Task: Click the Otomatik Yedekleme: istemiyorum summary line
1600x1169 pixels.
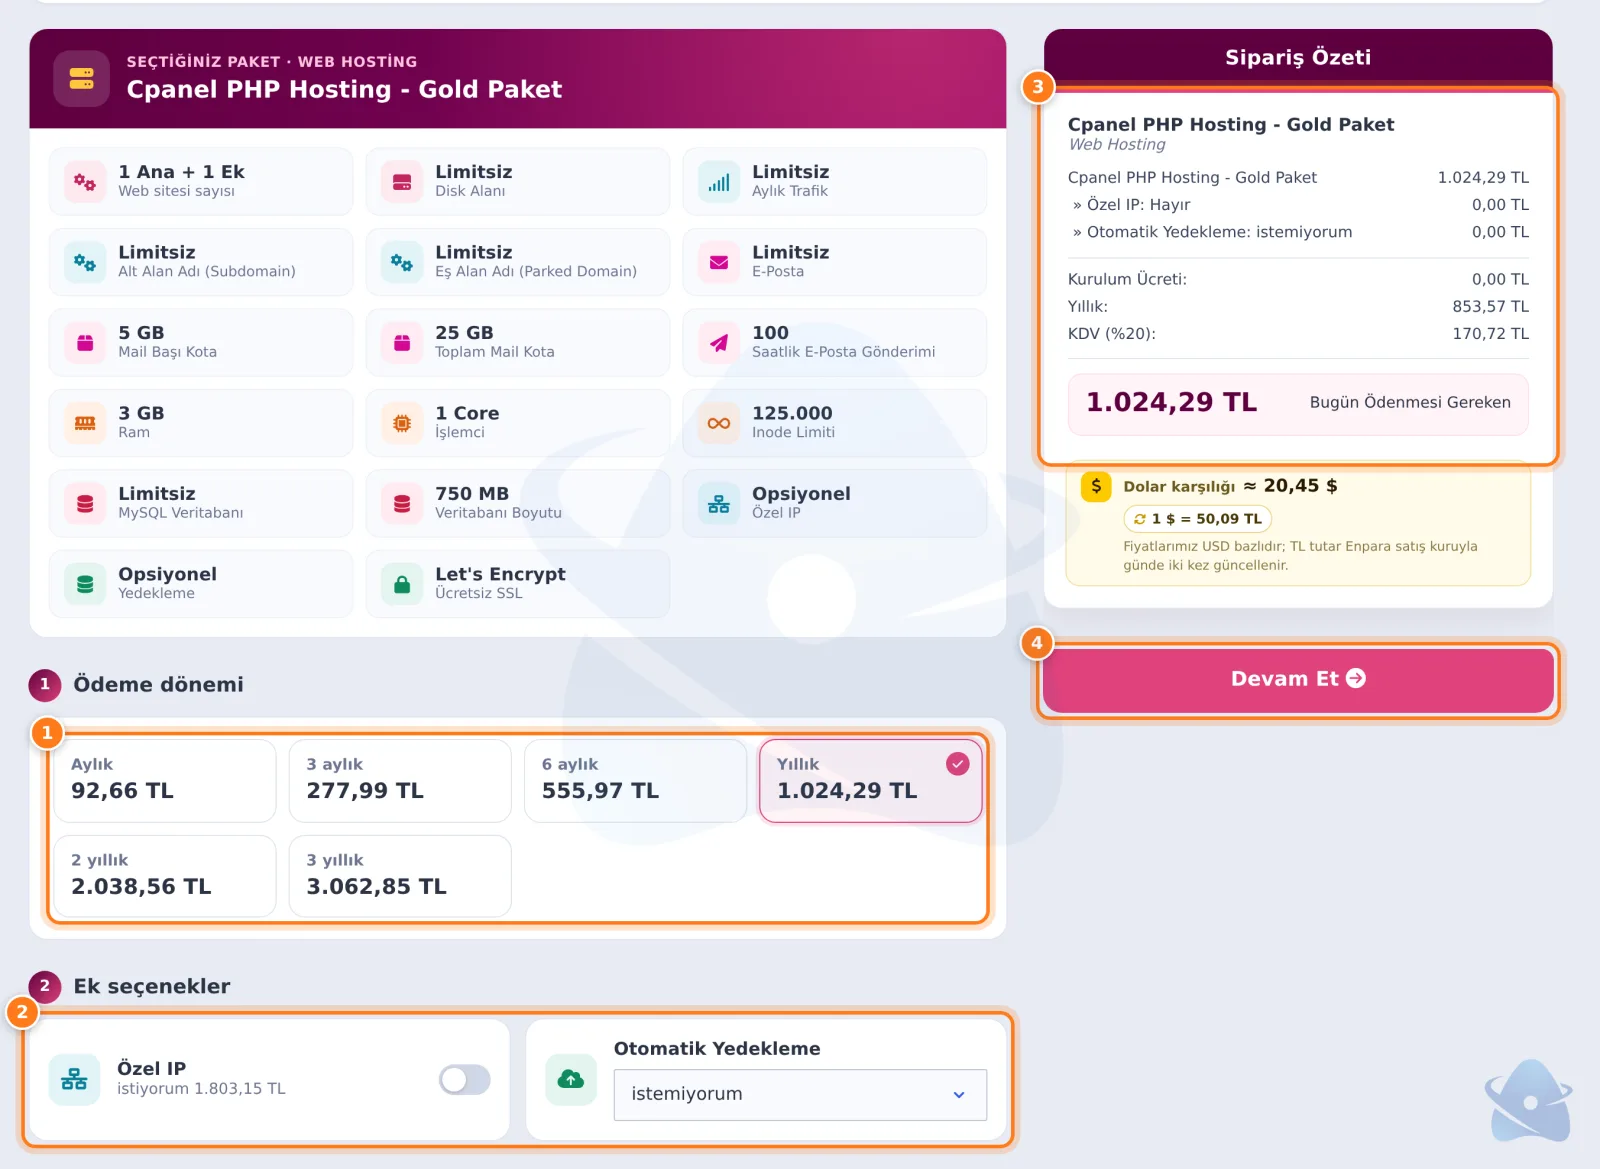Action: coord(1298,231)
